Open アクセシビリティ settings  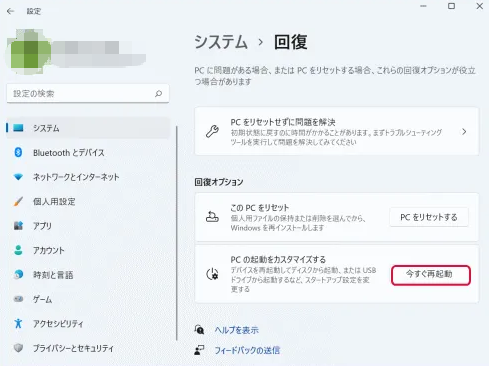pyautogui.click(x=88, y=323)
